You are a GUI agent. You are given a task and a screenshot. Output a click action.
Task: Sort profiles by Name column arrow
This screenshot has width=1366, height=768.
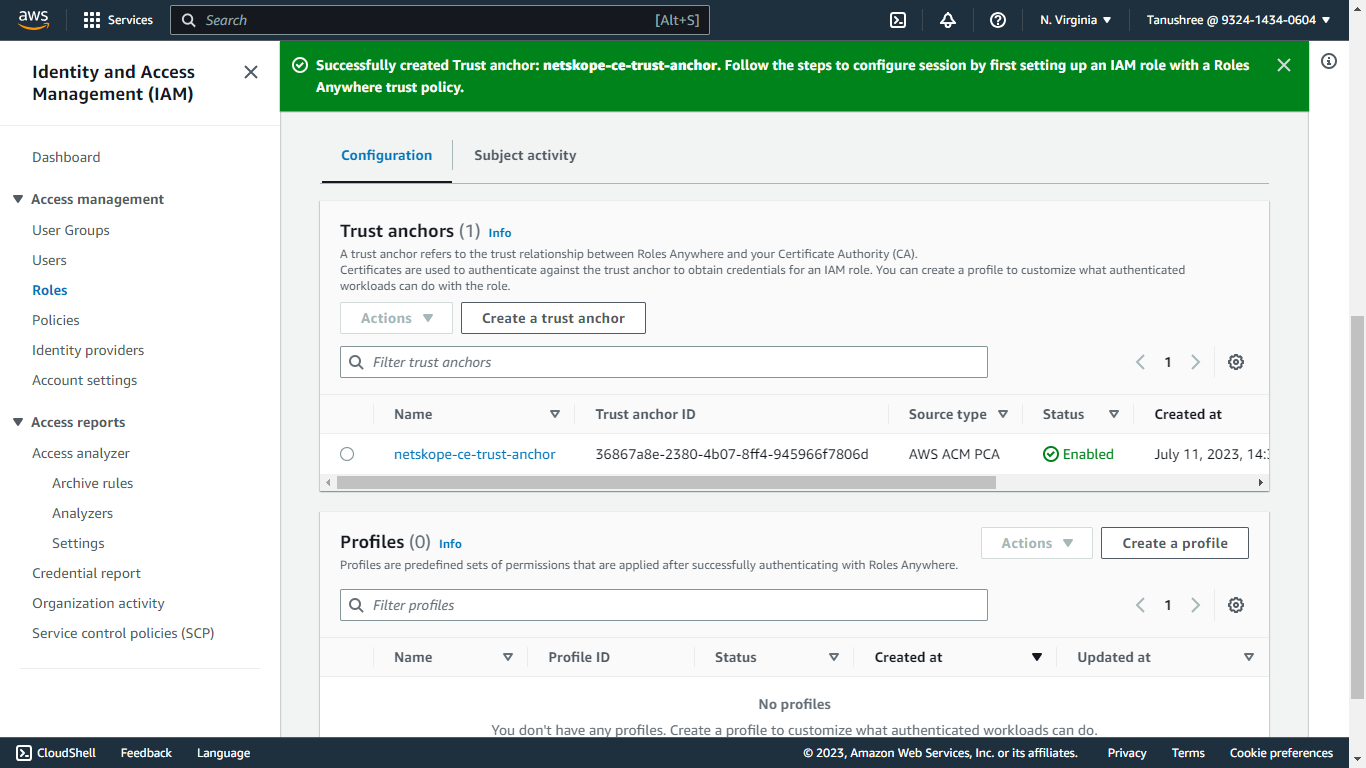508,657
